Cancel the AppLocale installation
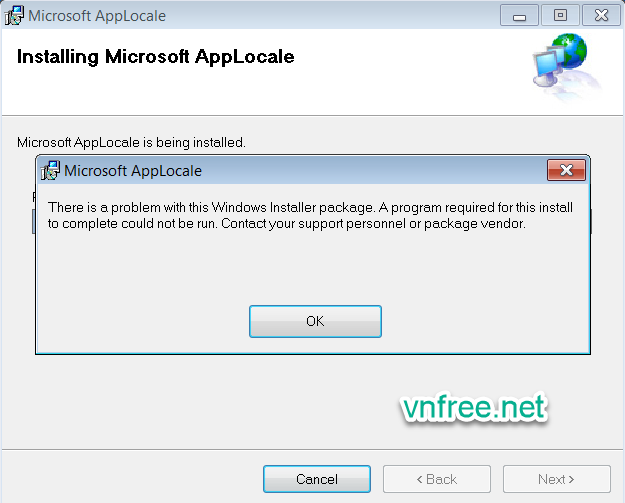The image size is (625, 503). click(316, 479)
